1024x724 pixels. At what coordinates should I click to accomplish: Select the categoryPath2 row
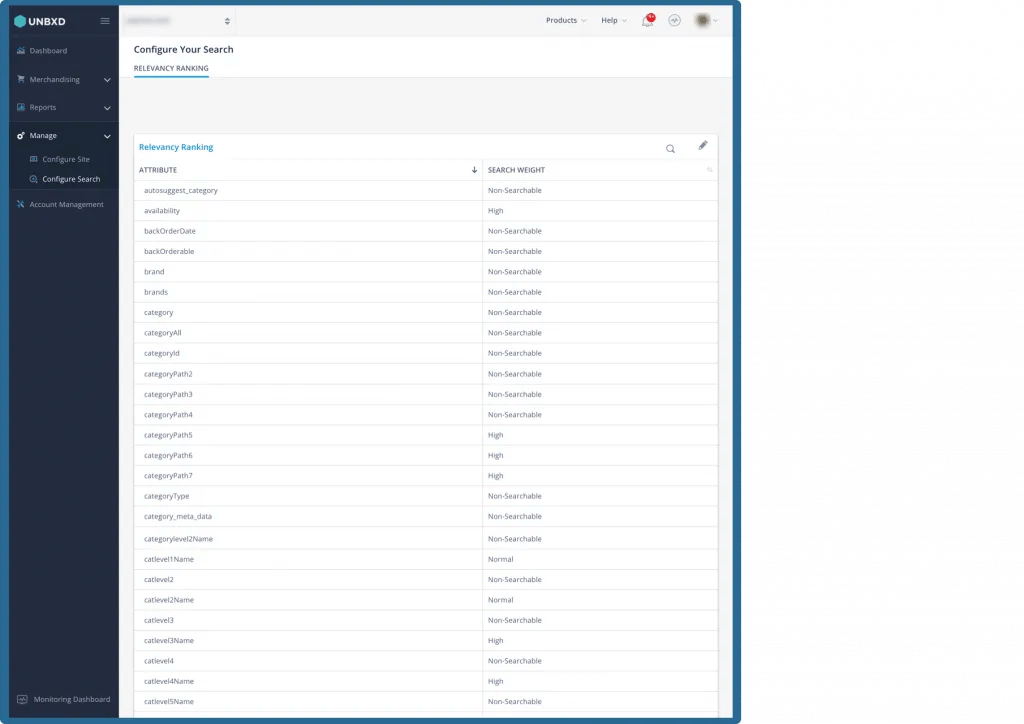426,374
